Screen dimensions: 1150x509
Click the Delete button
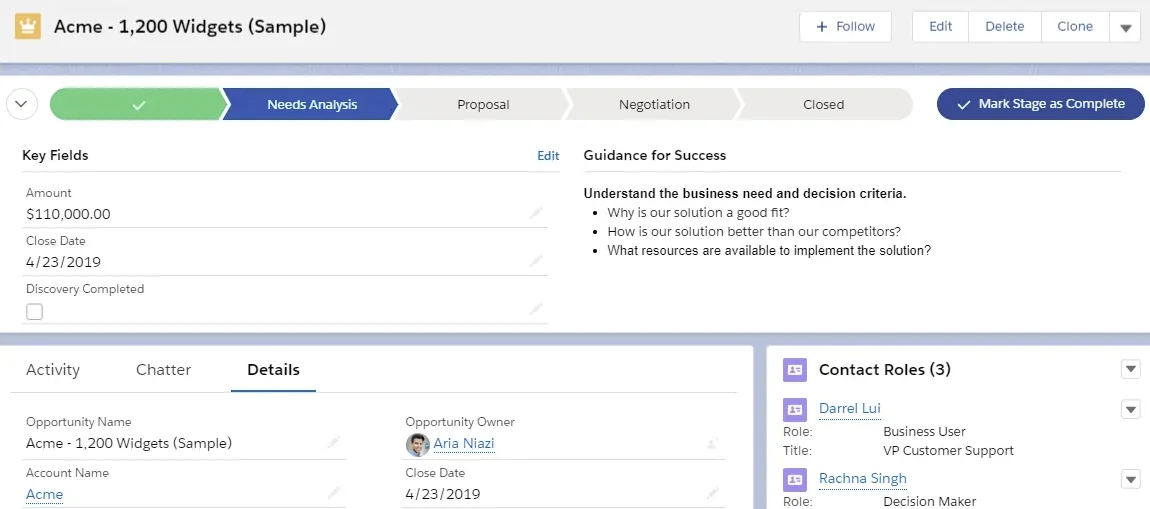[x=1005, y=26]
